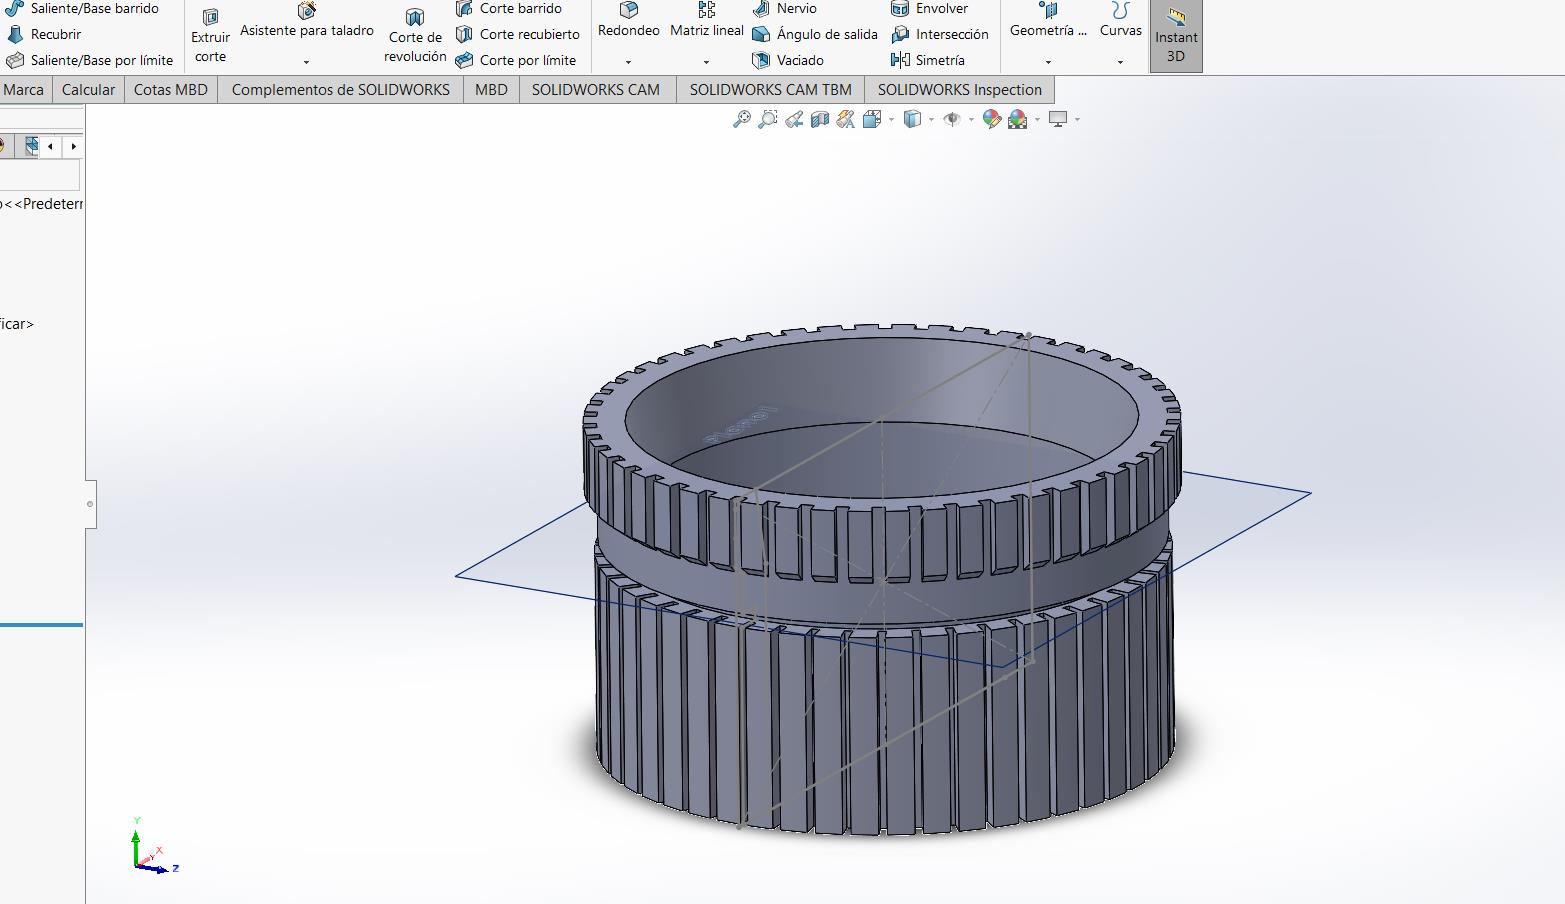The image size is (1565, 904).
Task: Toggle the Hide/Show Items eye icon
Action: pyautogui.click(x=952, y=120)
